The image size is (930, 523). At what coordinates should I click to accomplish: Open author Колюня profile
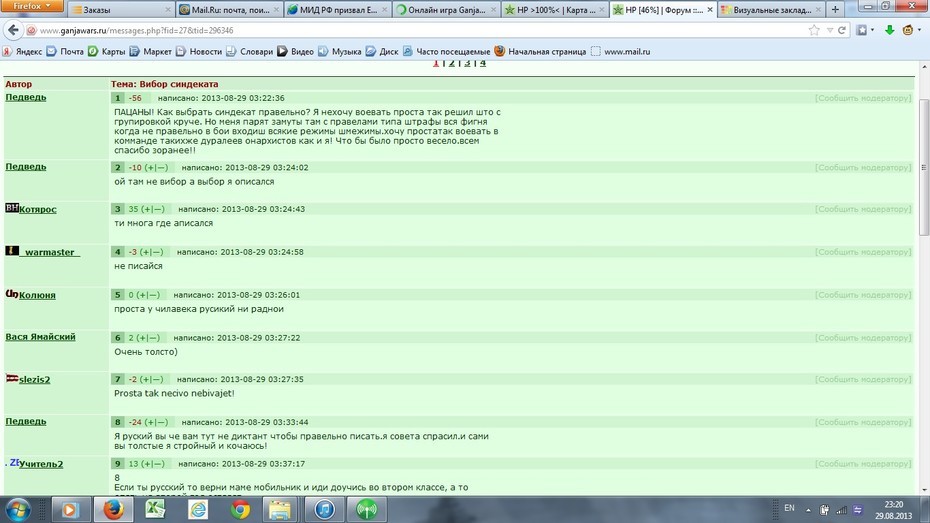coord(37,295)
